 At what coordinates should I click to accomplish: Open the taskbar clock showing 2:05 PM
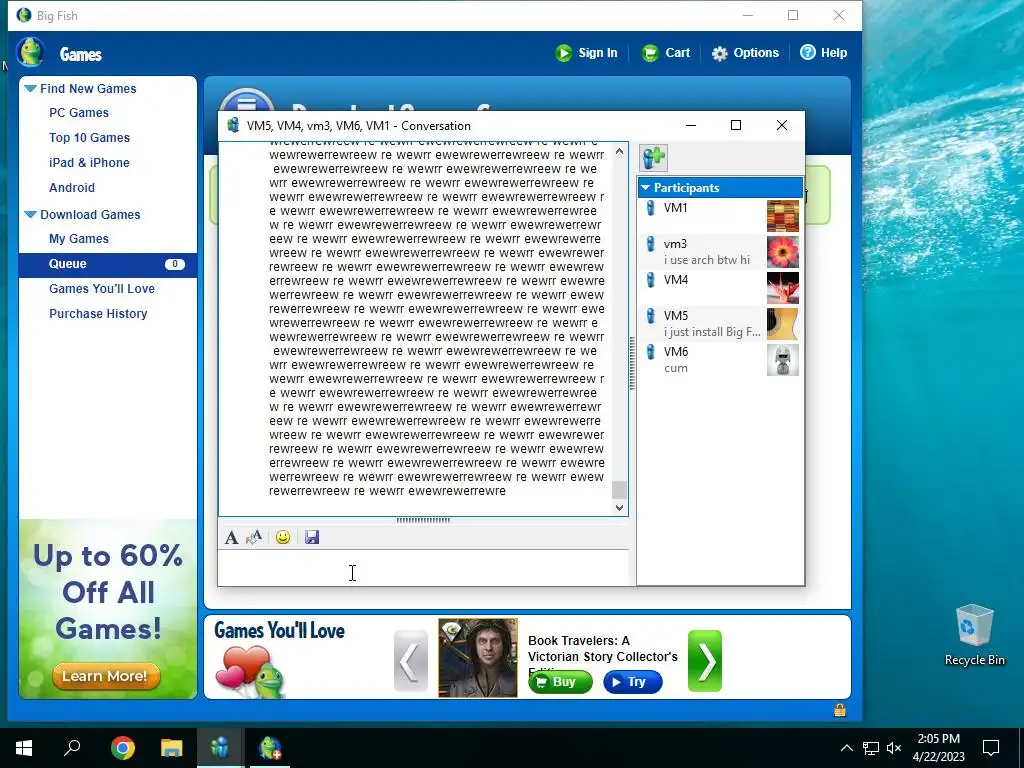pos(938,748)
